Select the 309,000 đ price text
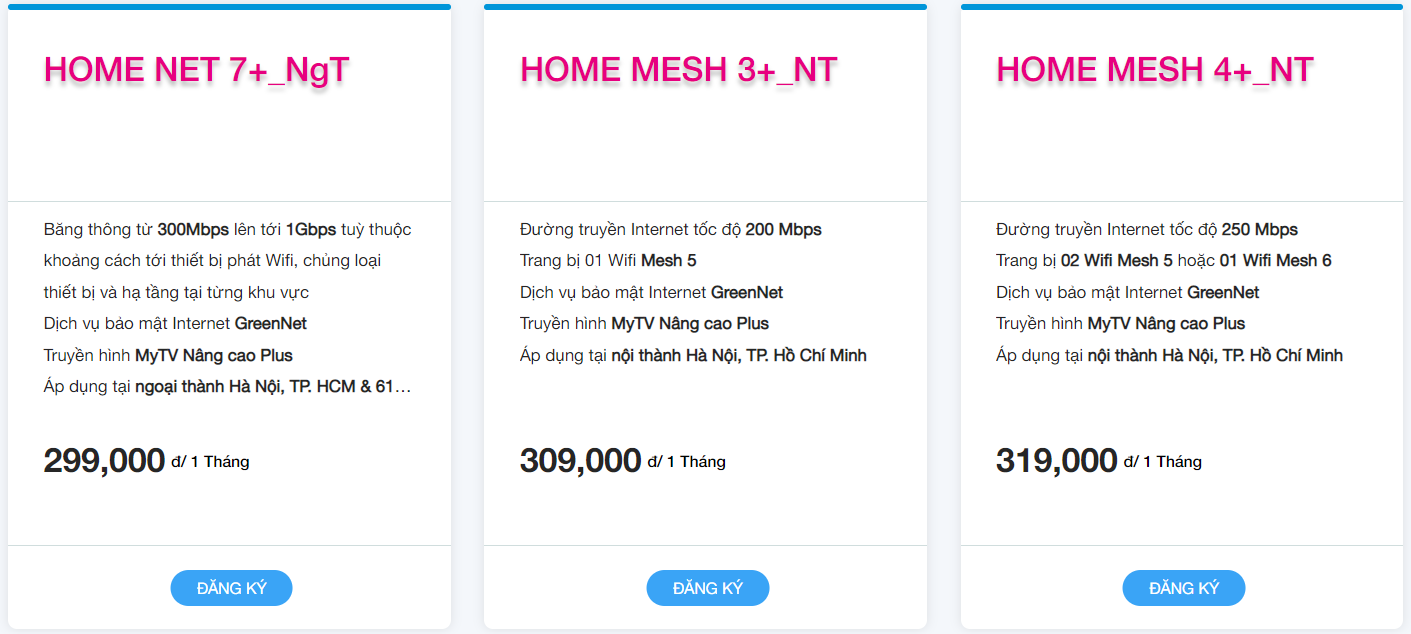 point(581,461)
